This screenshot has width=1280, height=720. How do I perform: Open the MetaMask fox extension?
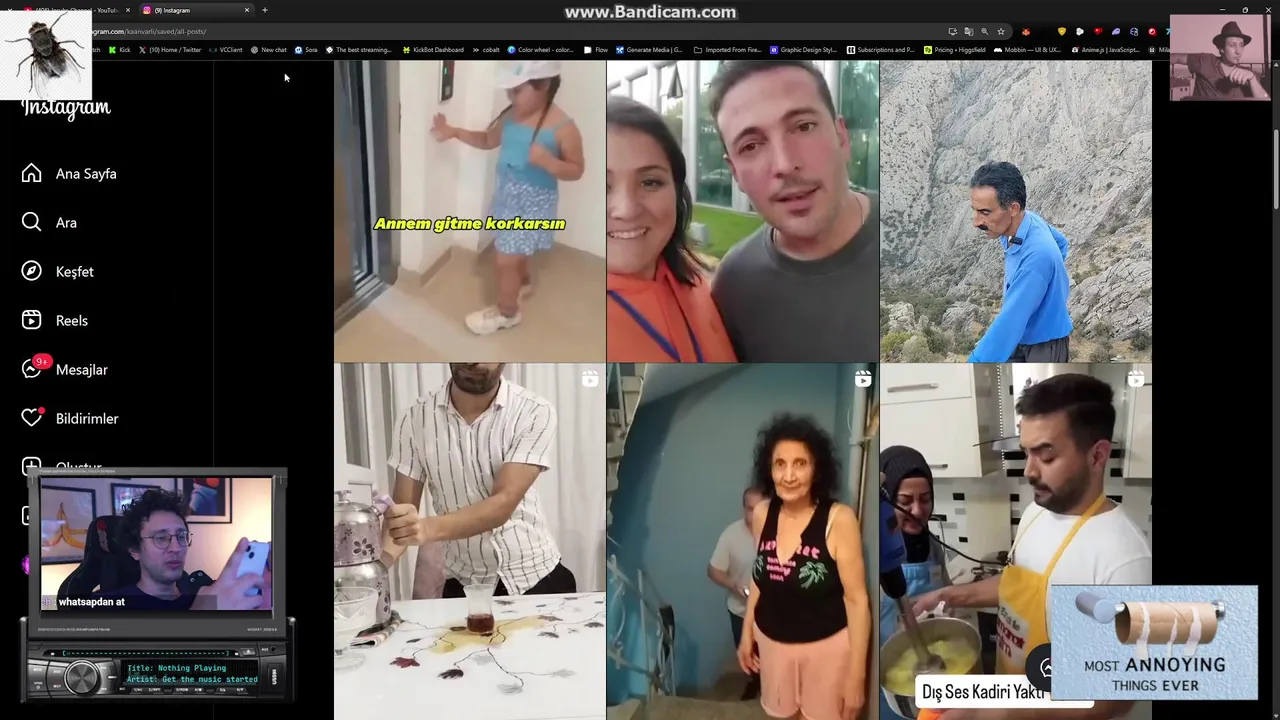coord(1026,31)
